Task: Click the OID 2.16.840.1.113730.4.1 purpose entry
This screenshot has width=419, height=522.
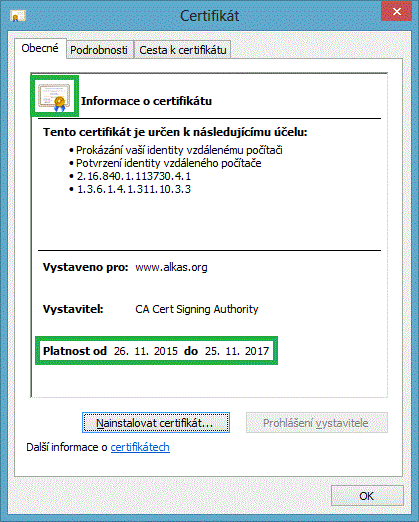Action: click(x=133, y=176)
